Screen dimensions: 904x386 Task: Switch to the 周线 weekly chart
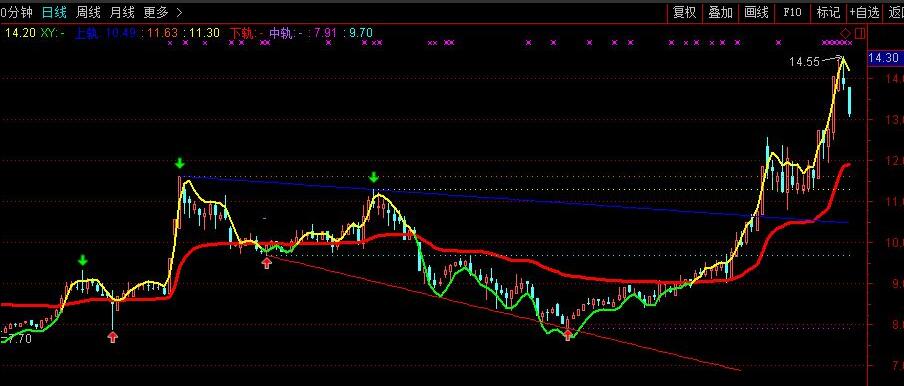(88, 12)
